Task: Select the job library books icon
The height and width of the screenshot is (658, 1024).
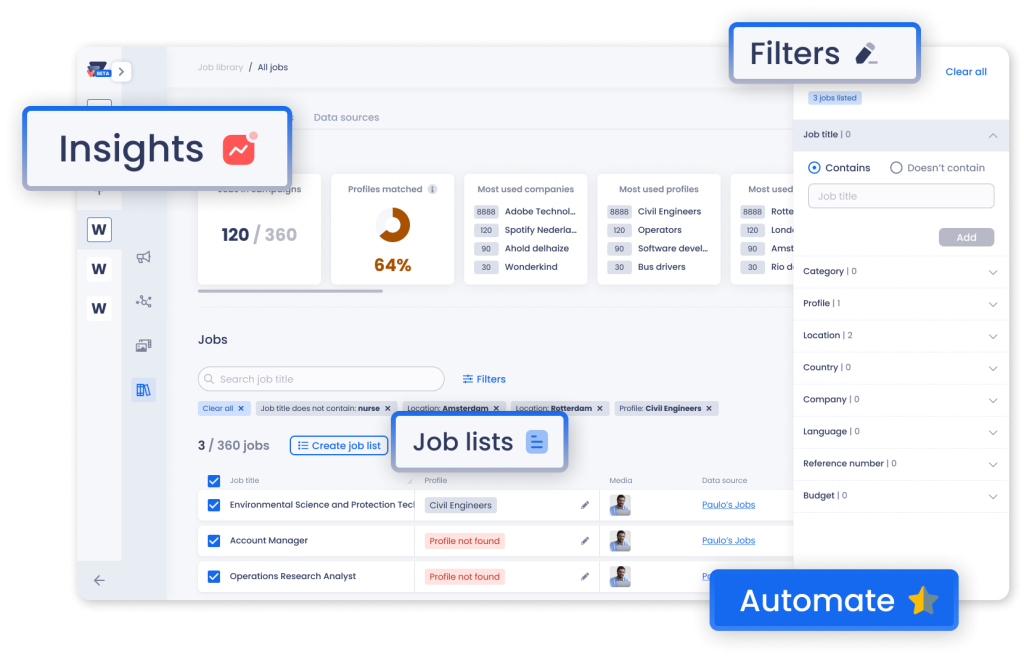Action: click(x=143, y=390)
